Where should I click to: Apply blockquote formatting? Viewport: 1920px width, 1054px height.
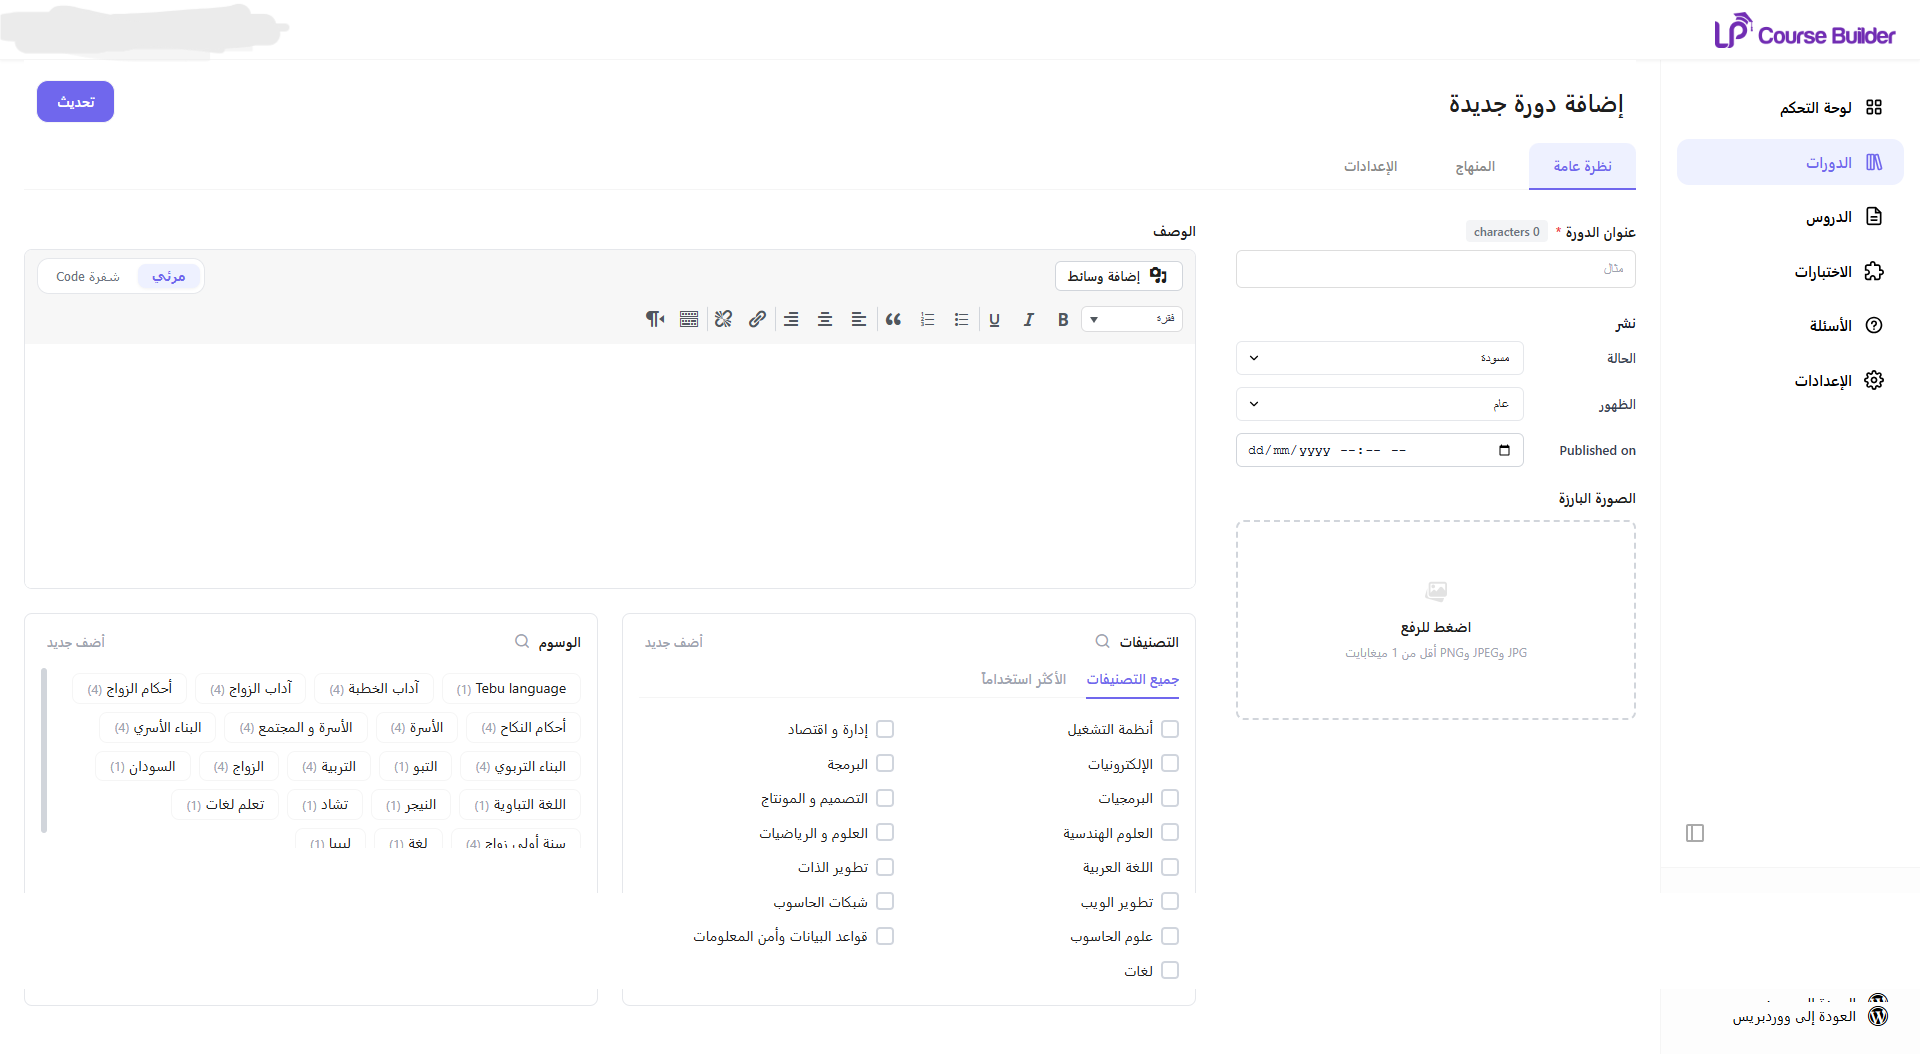pyautogui.click(x=893, y=320)
